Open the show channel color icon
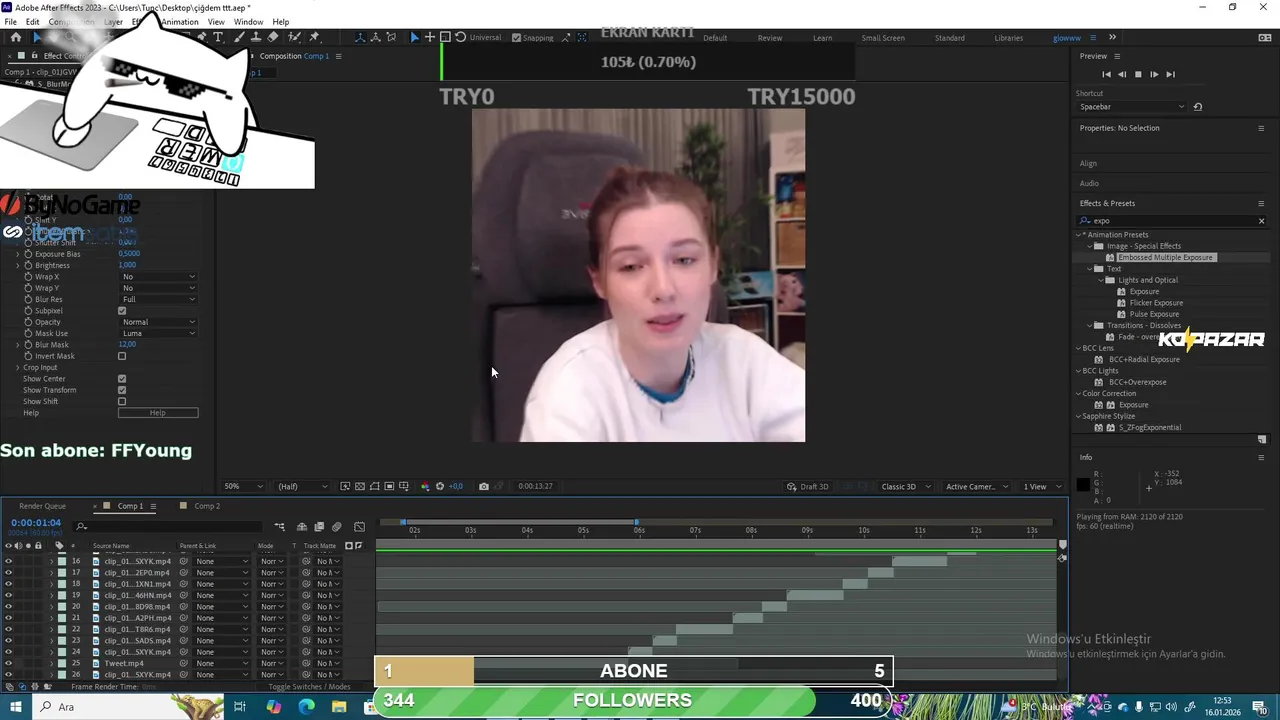This screenshot has width=1280, height=720. (x=425, y=486)
